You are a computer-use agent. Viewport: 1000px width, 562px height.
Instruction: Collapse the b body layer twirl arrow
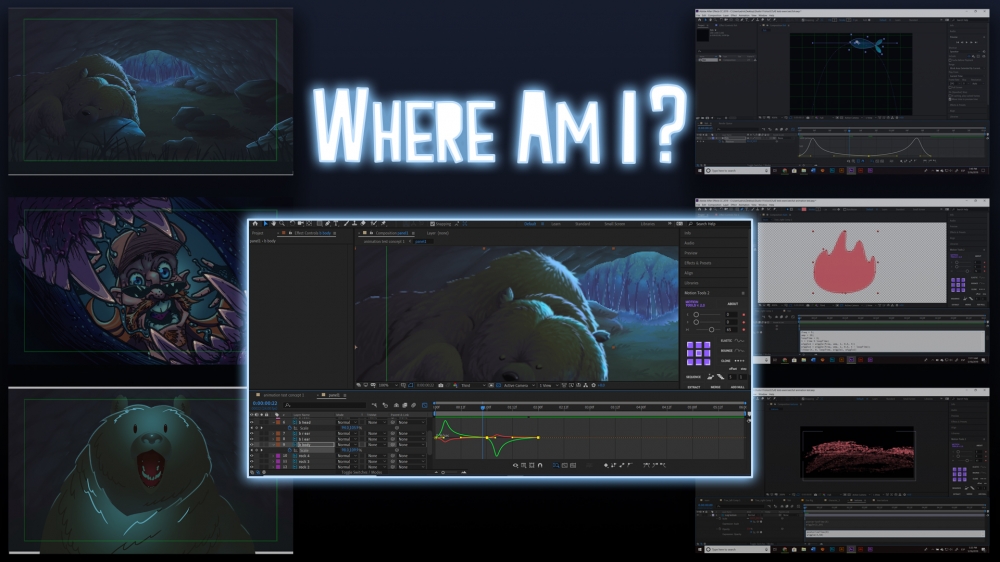coord(273,445)
